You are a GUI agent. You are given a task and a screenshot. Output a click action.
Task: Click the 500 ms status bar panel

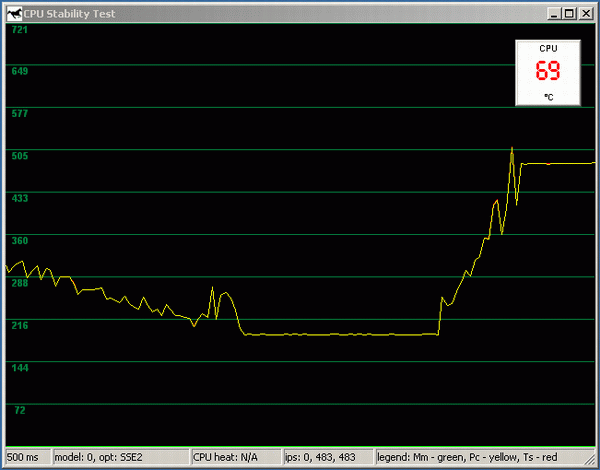pos(26,457)
